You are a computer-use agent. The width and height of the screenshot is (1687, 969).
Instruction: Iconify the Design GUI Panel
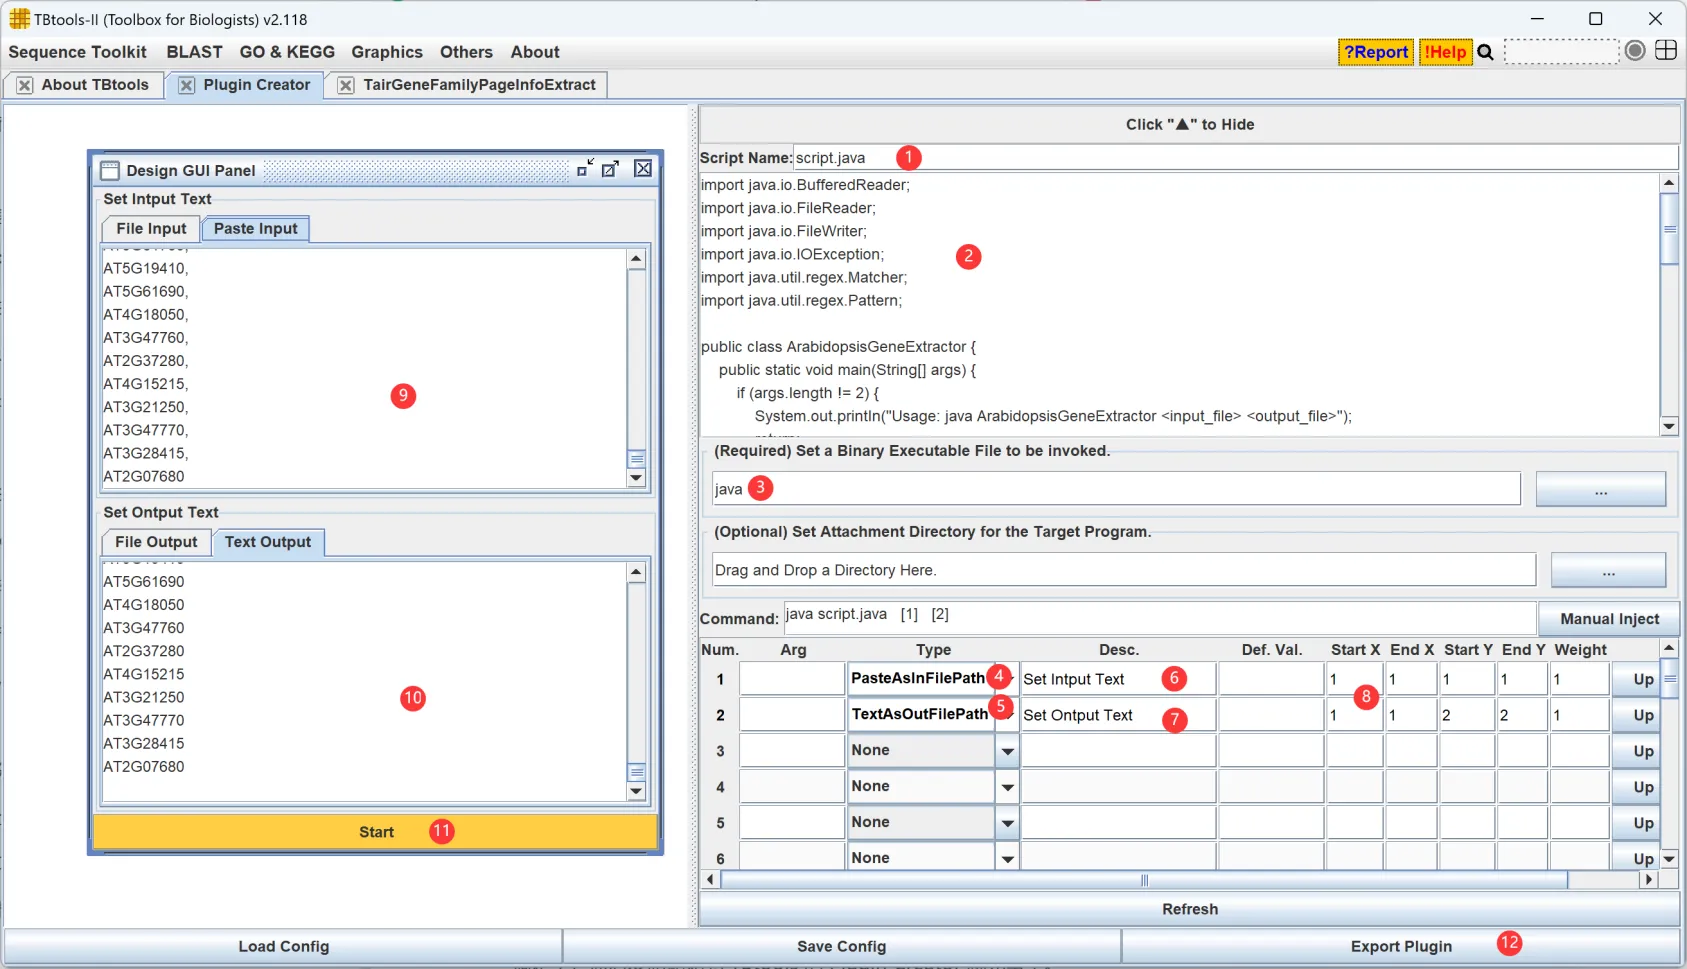[585, 169]
